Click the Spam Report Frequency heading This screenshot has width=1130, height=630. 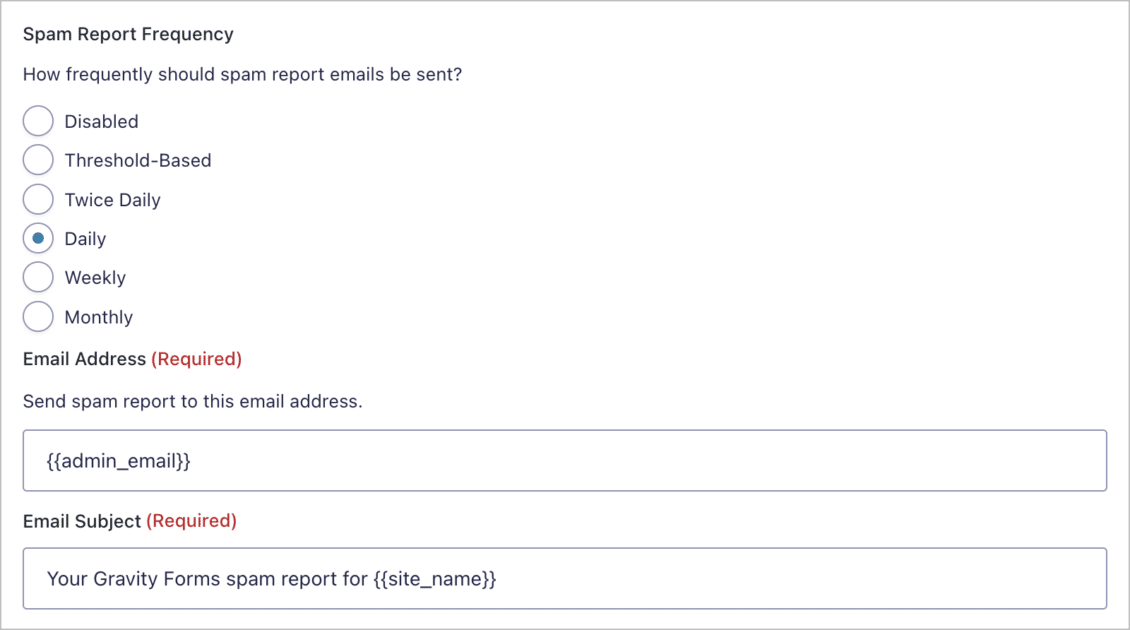127,33
